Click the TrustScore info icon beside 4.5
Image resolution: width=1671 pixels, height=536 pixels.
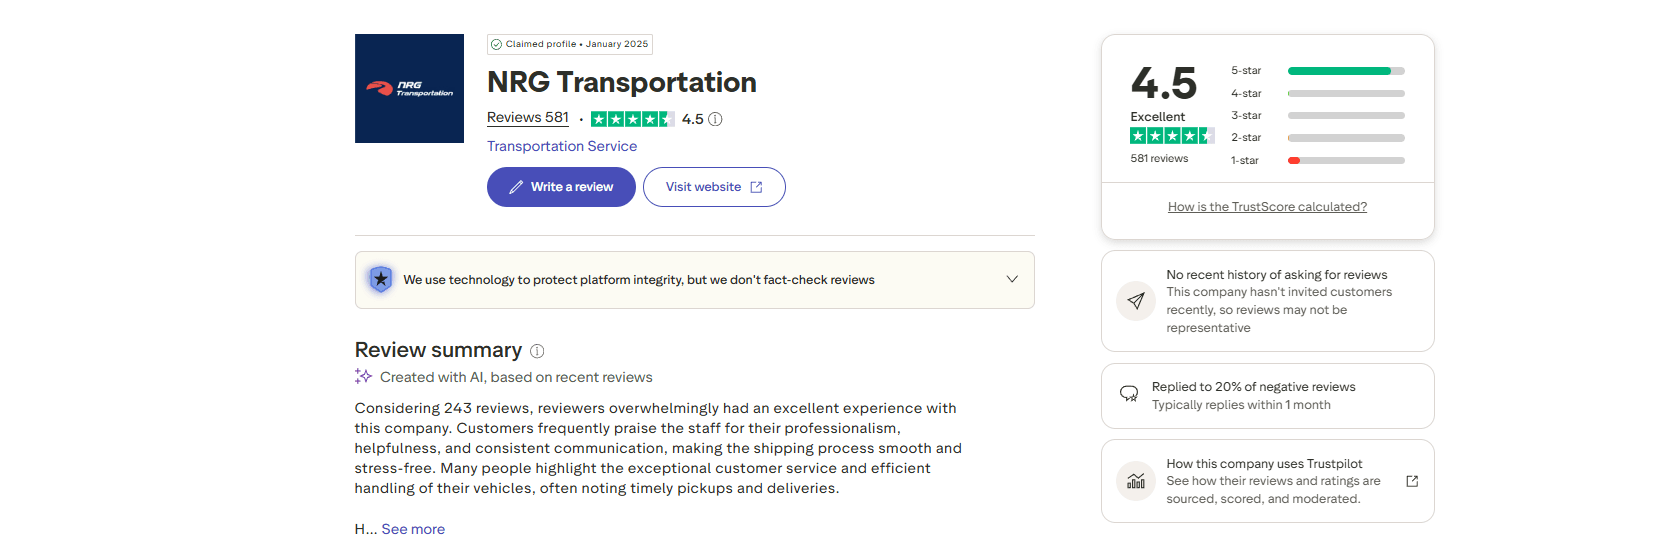pos(715,119)
